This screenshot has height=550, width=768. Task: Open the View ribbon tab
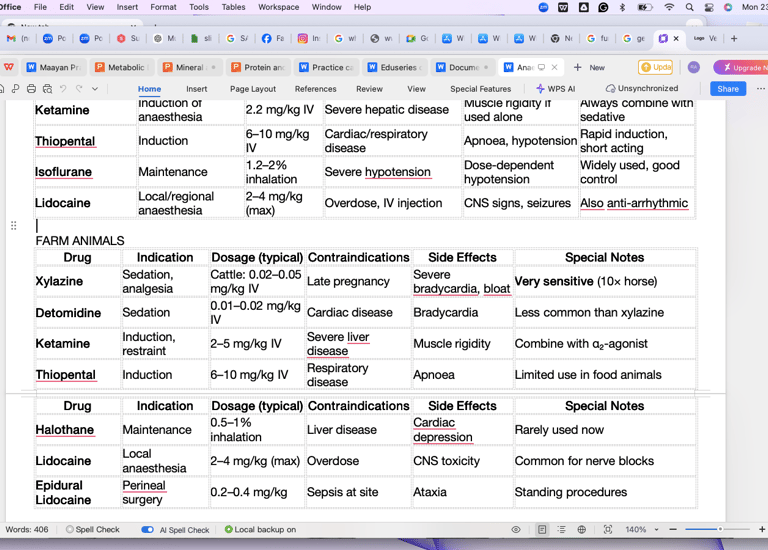416,89
